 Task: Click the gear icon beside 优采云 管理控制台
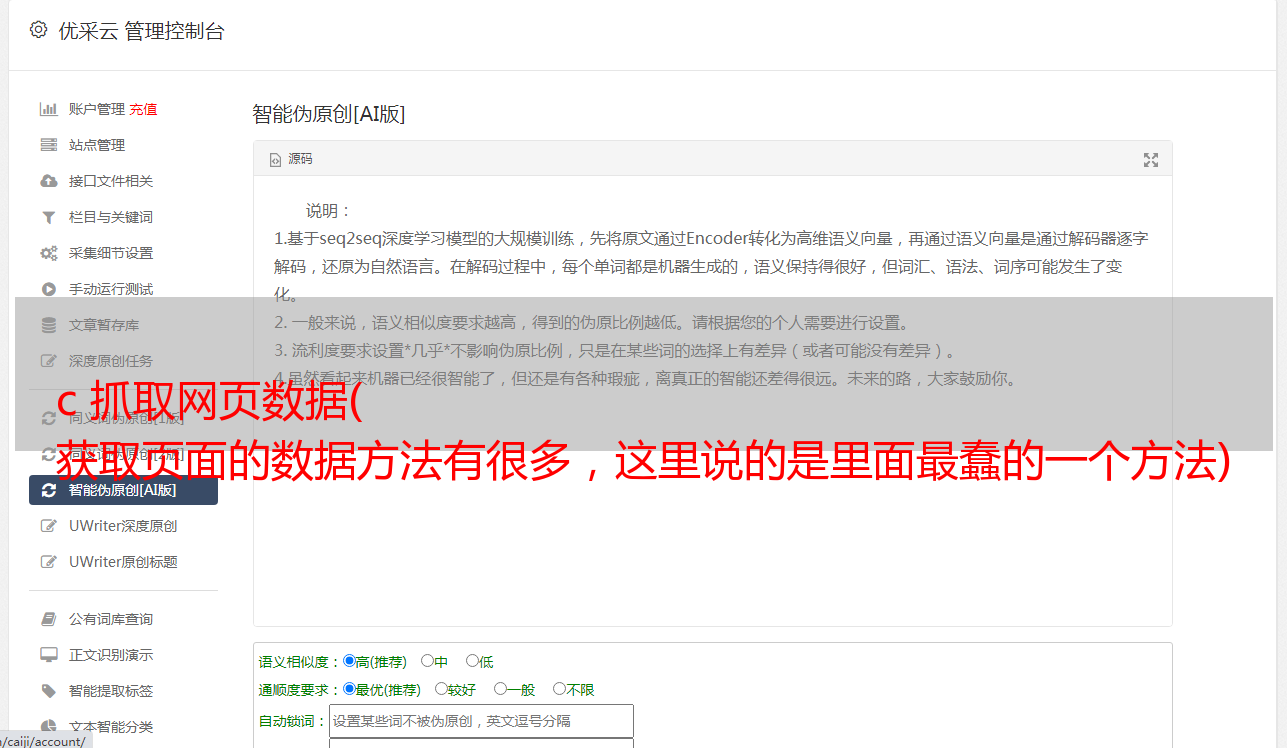(x=38, y=30)
